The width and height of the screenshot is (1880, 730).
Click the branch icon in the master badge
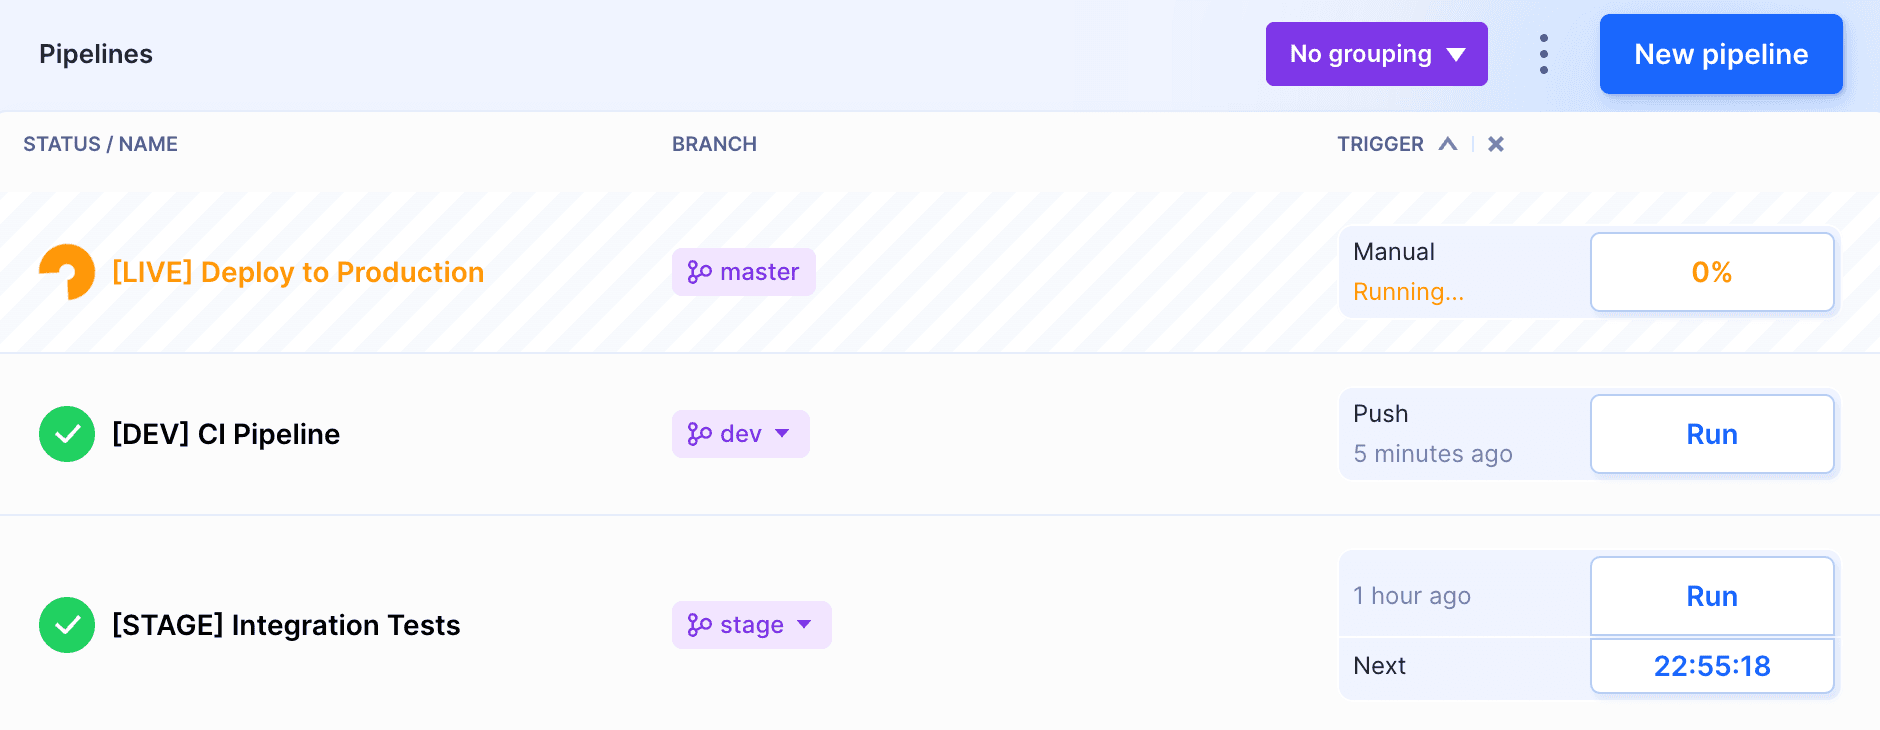point(698,271)
